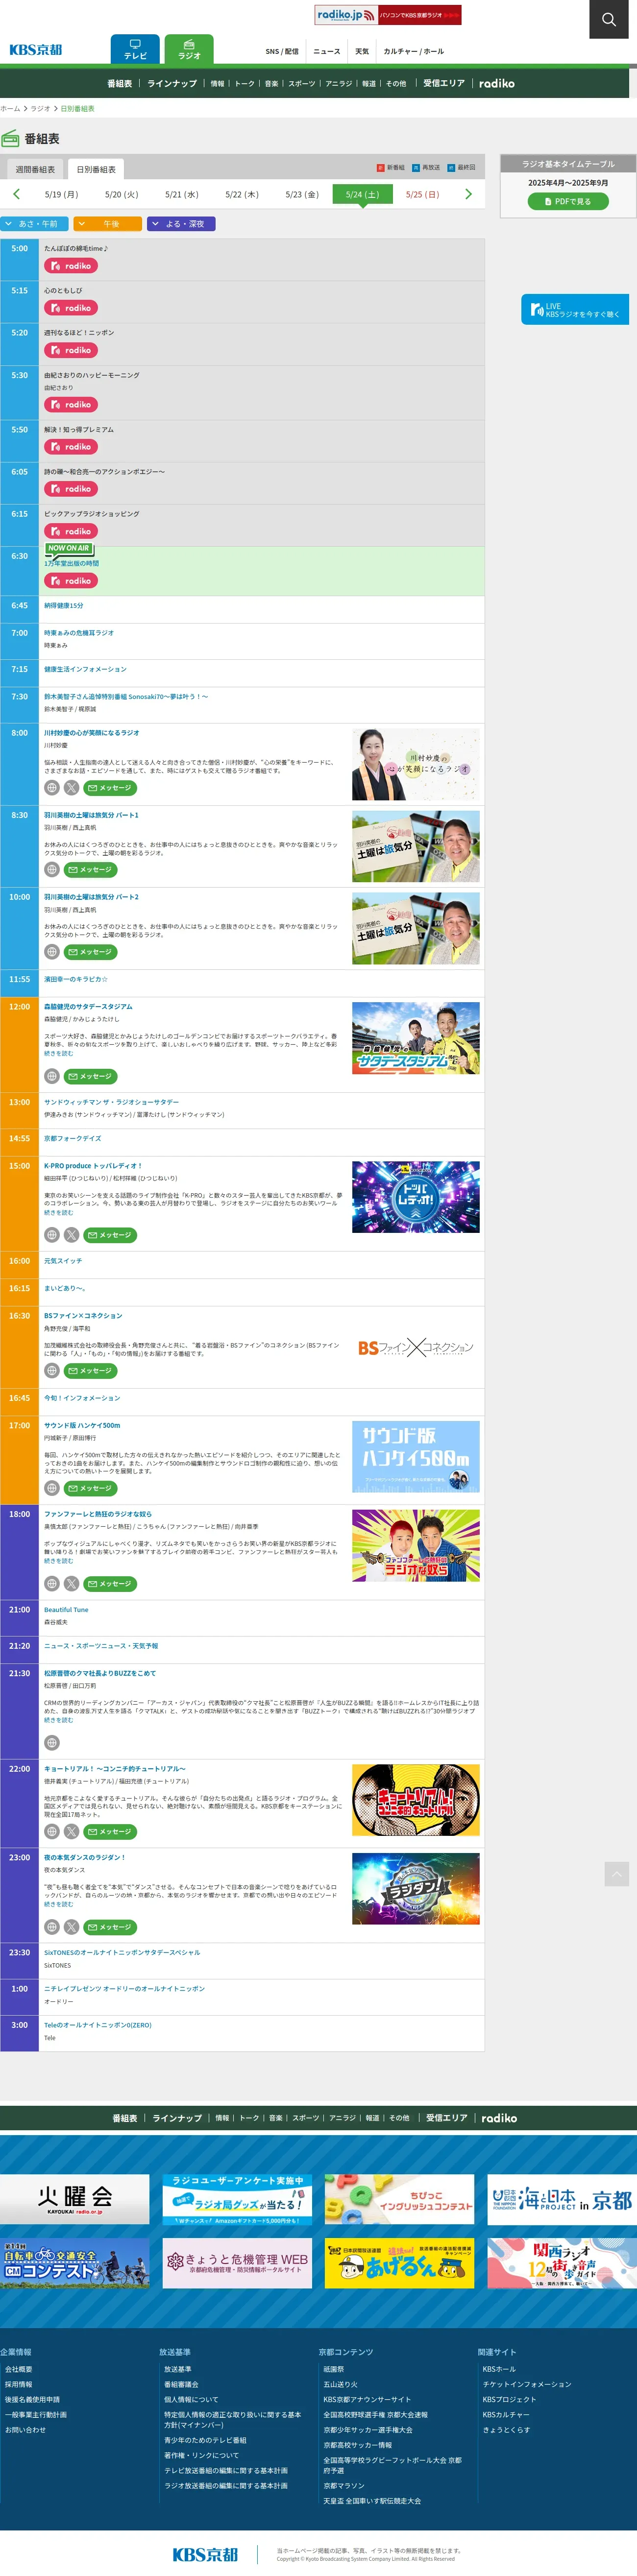Open ニュース in the header menu
This screenshot has height=2576, width=637.
tap(327, 51)
